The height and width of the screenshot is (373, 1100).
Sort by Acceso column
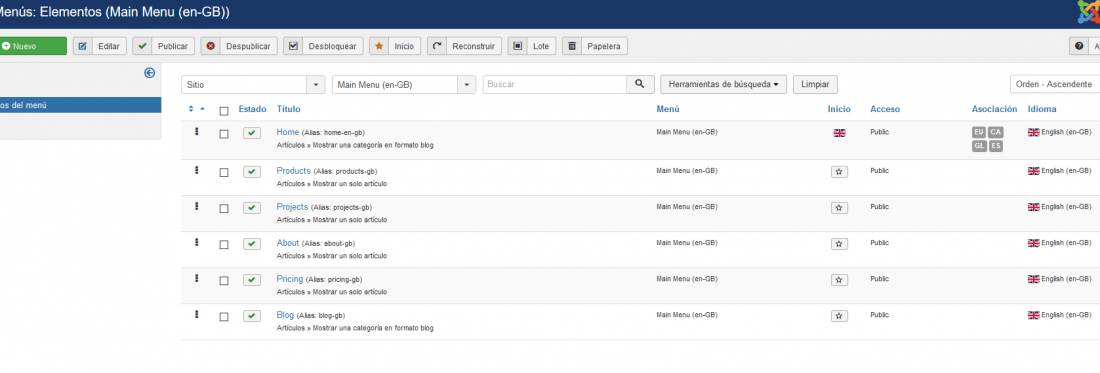pos(885,109)
